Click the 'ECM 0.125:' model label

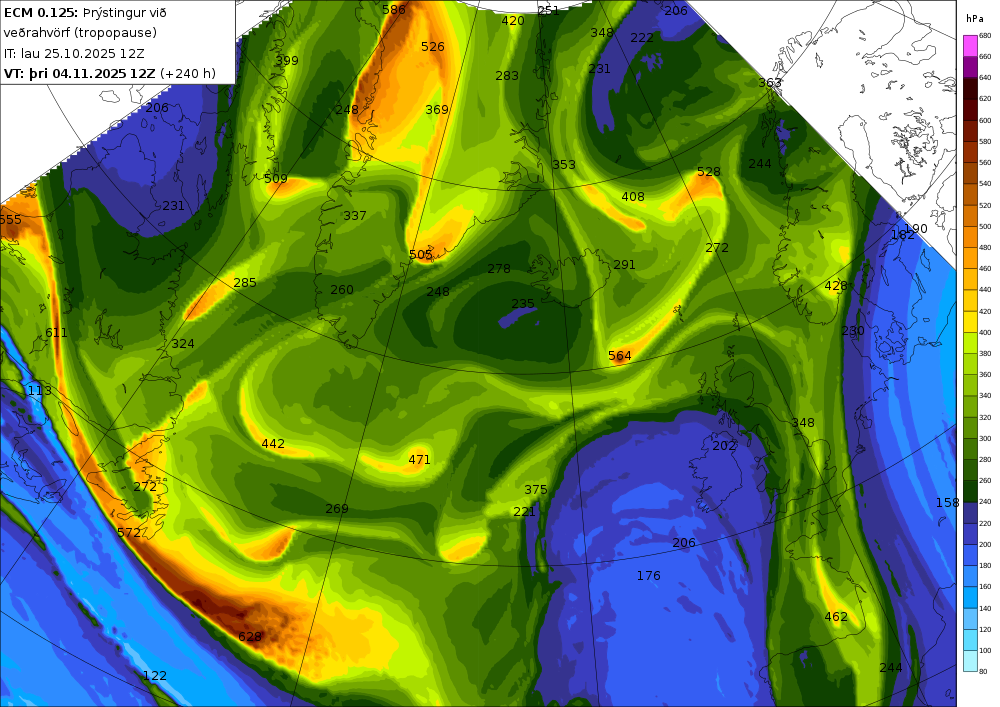[40, 12]
